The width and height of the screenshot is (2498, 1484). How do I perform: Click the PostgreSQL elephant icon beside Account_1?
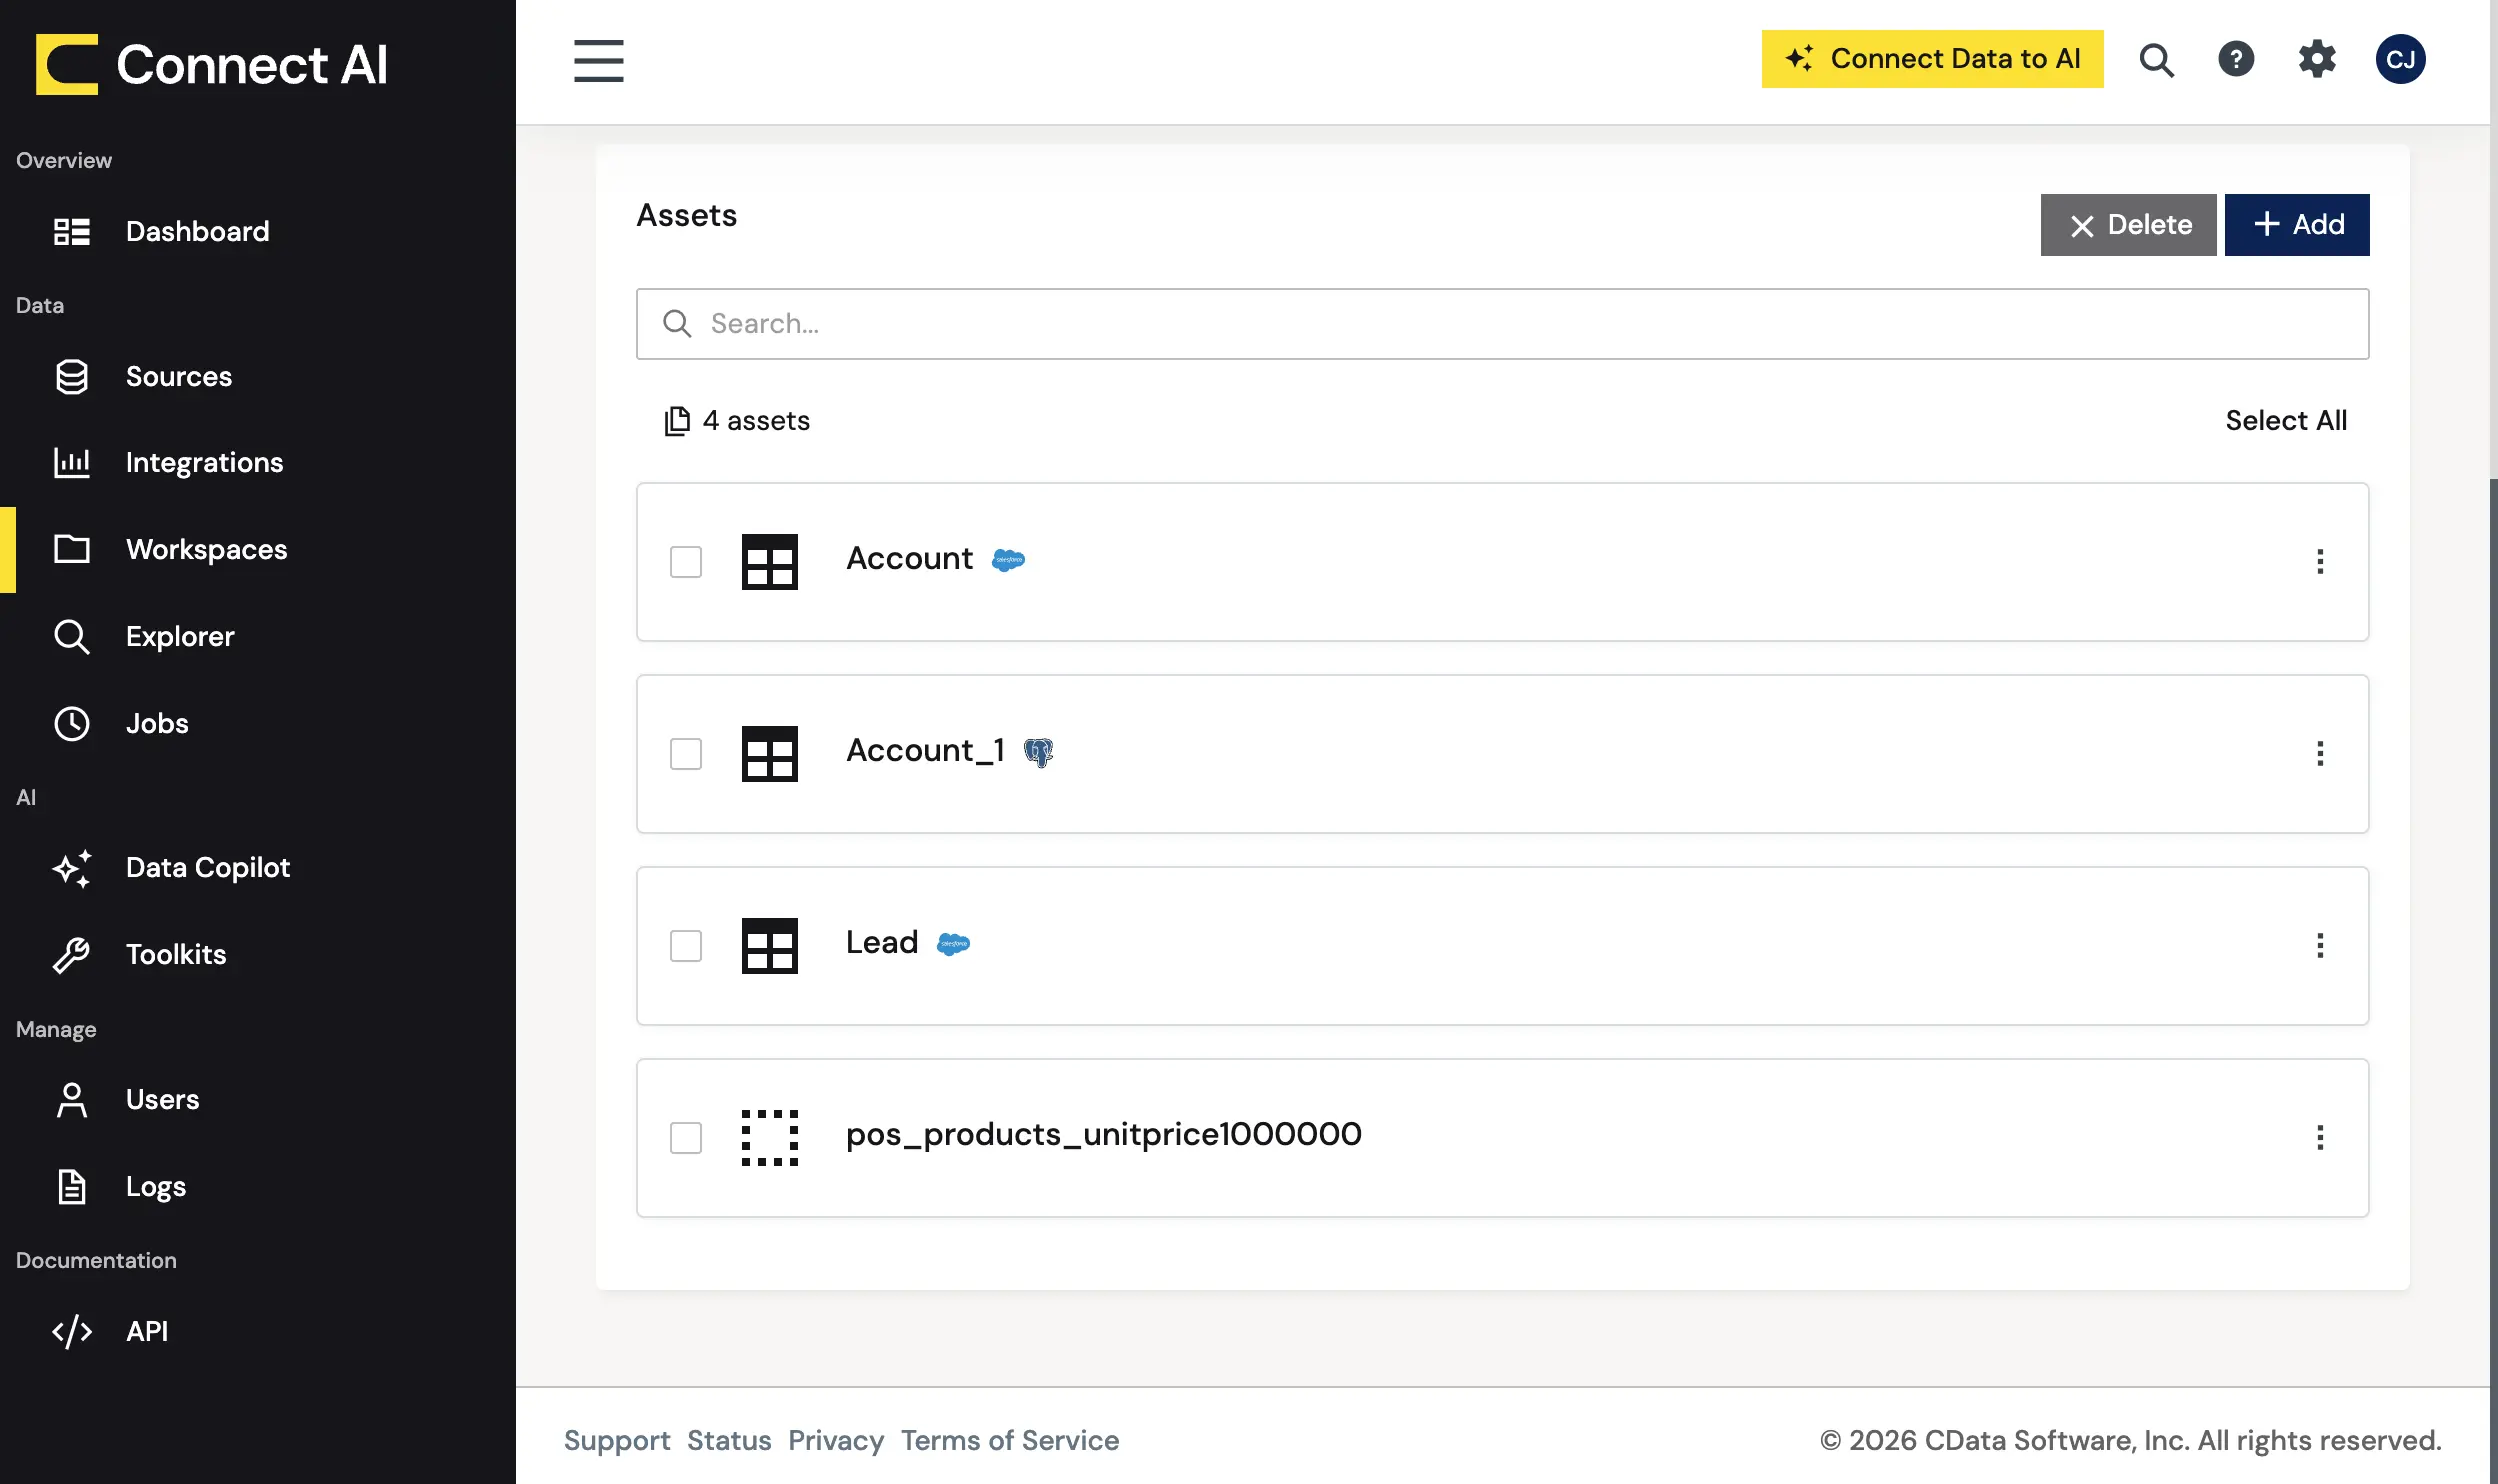(x=1039, y=752)
